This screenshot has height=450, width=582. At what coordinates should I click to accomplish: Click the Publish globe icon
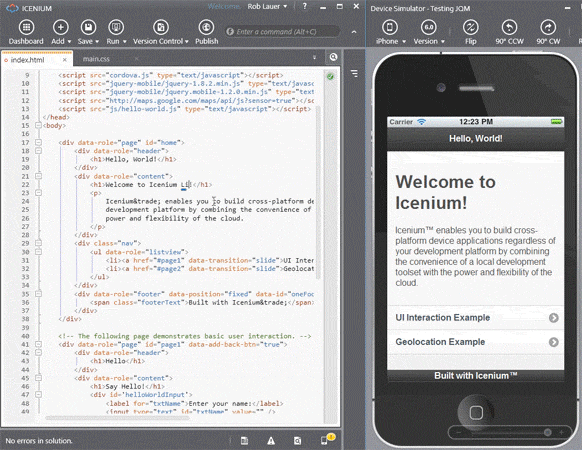coord(206,27)
